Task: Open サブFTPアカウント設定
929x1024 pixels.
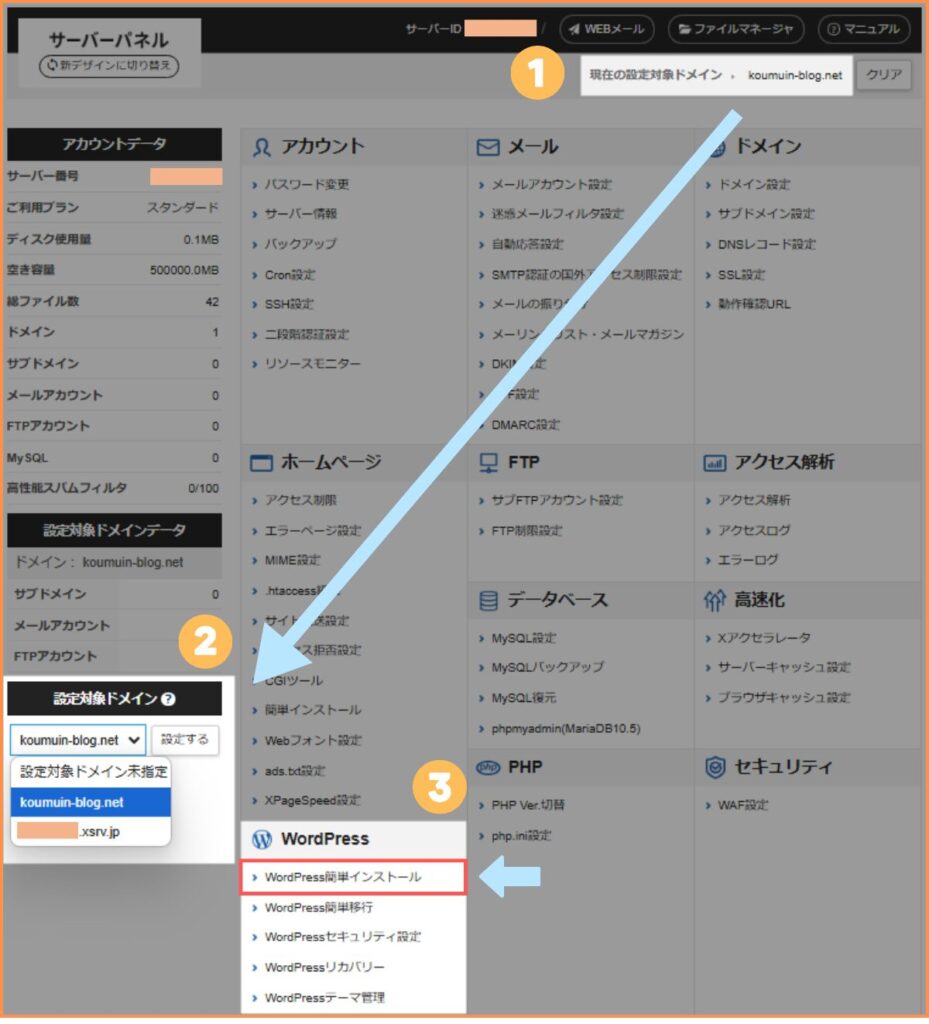Action: point(557,501)
